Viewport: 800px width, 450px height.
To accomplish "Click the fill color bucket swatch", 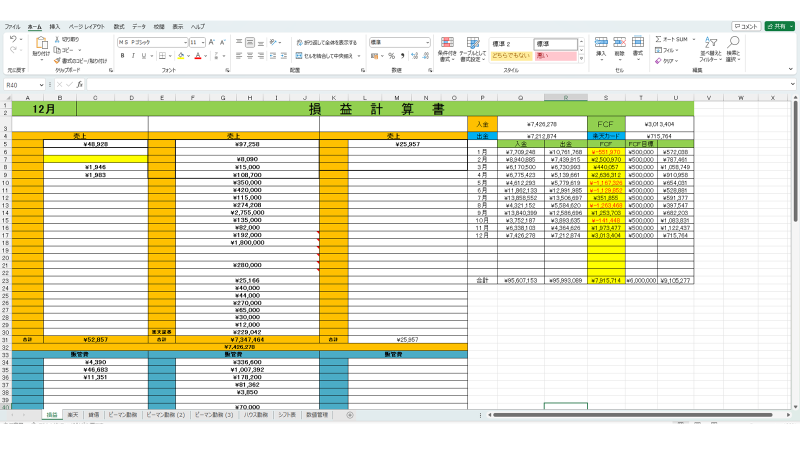I will (x=181, y=57).
